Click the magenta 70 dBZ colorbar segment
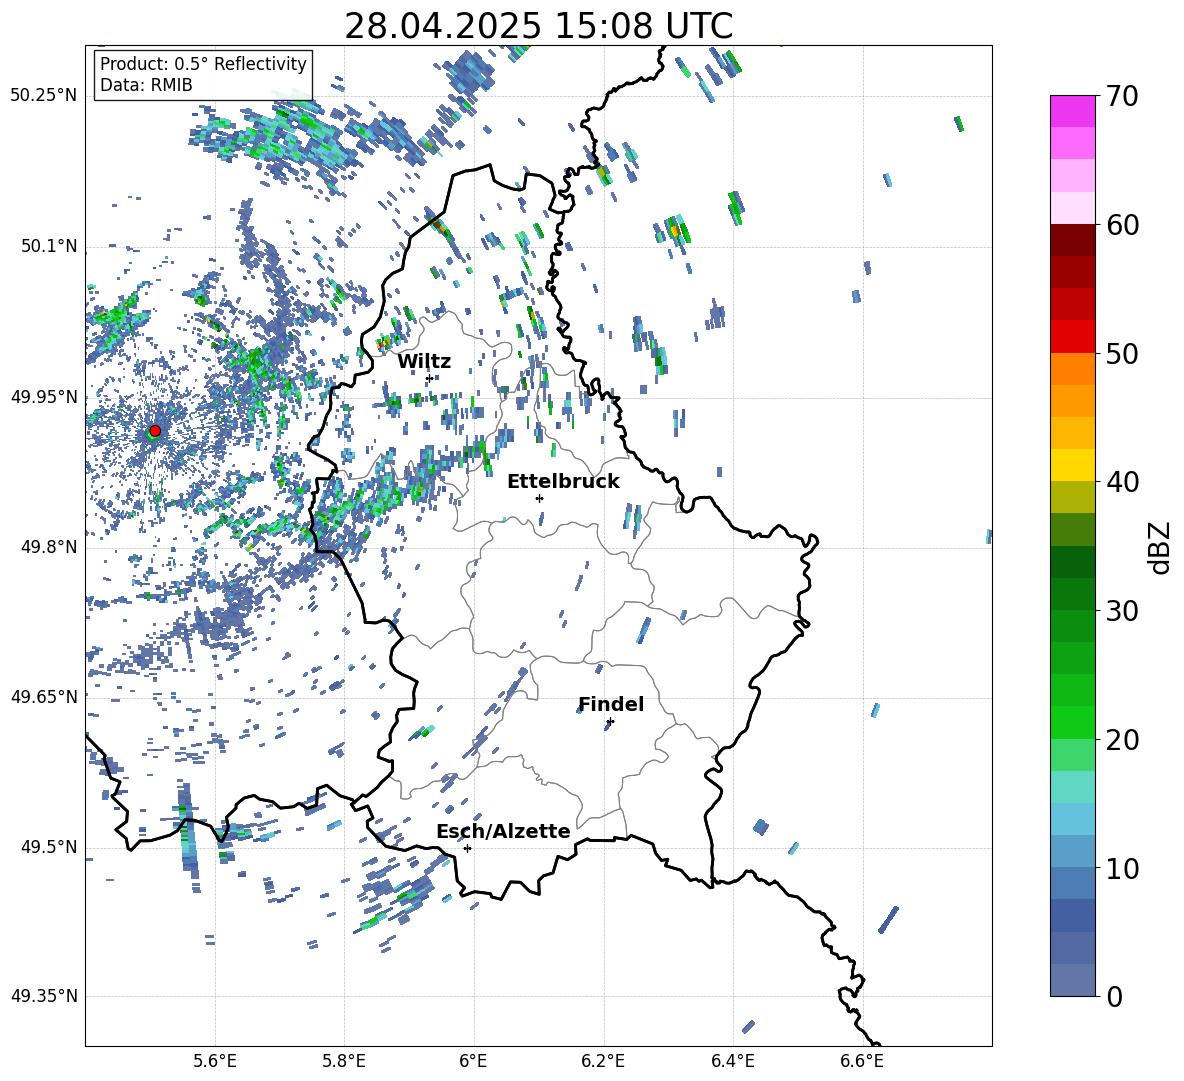The image size is (1184, 1081). click(1072, 111)
